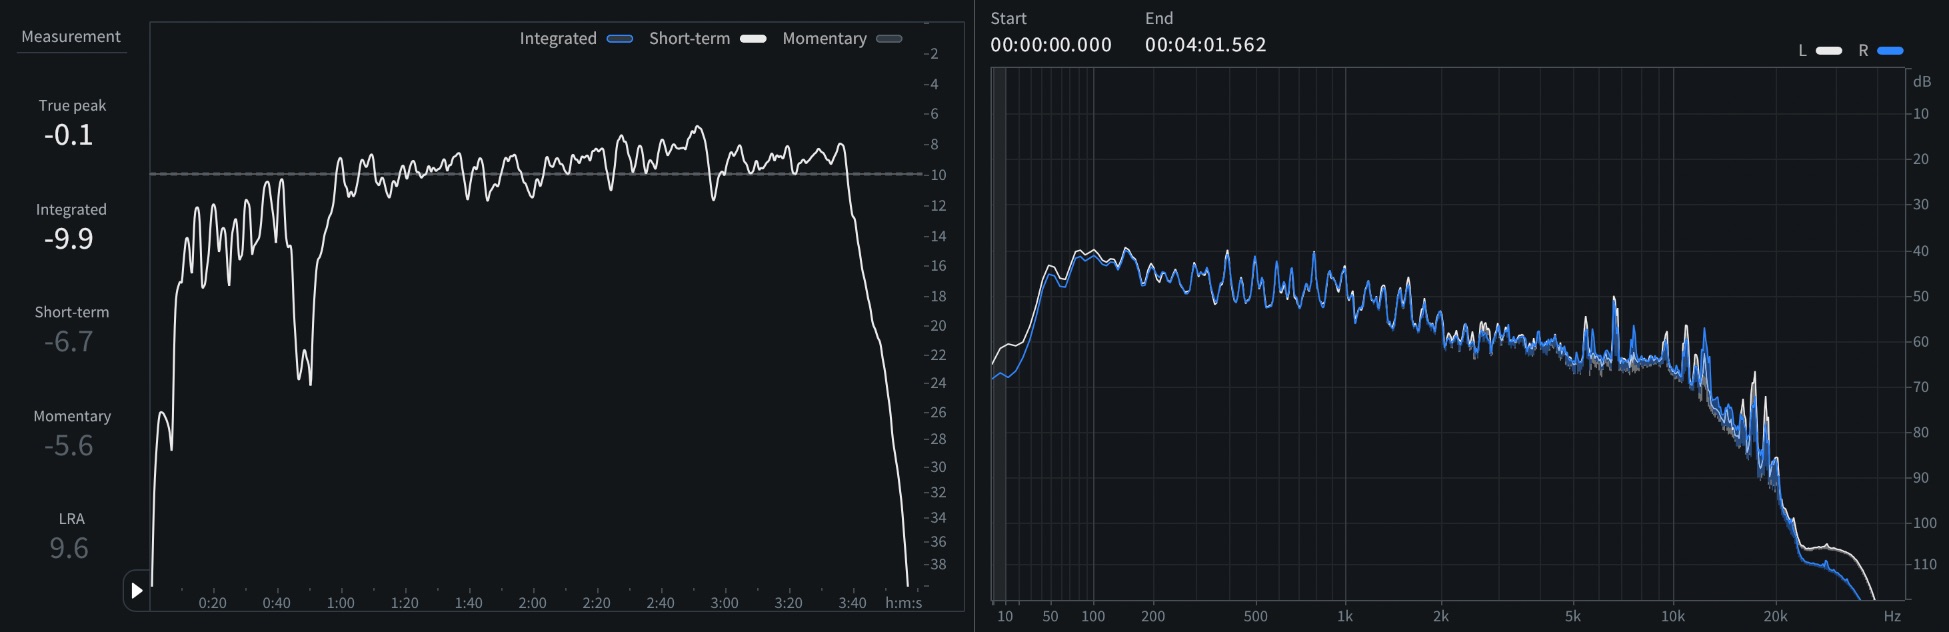
Task: Click the 5k frequency axis label
Action: click(1573, 616)
